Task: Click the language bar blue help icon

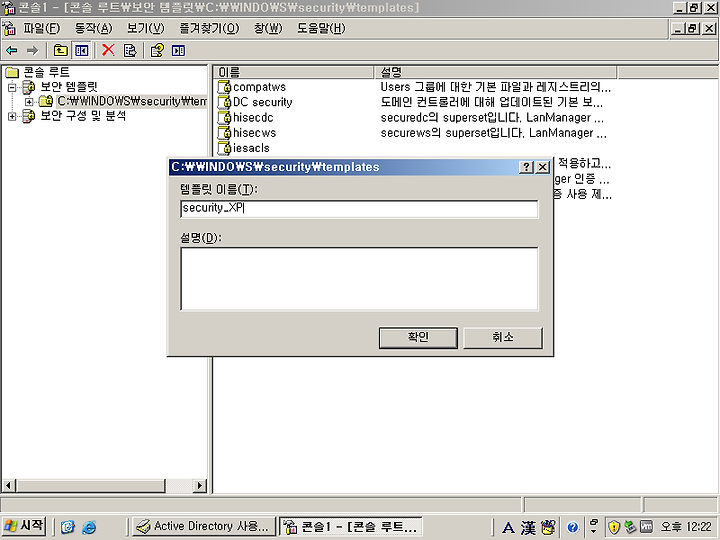Action: [x=572, y=527]
